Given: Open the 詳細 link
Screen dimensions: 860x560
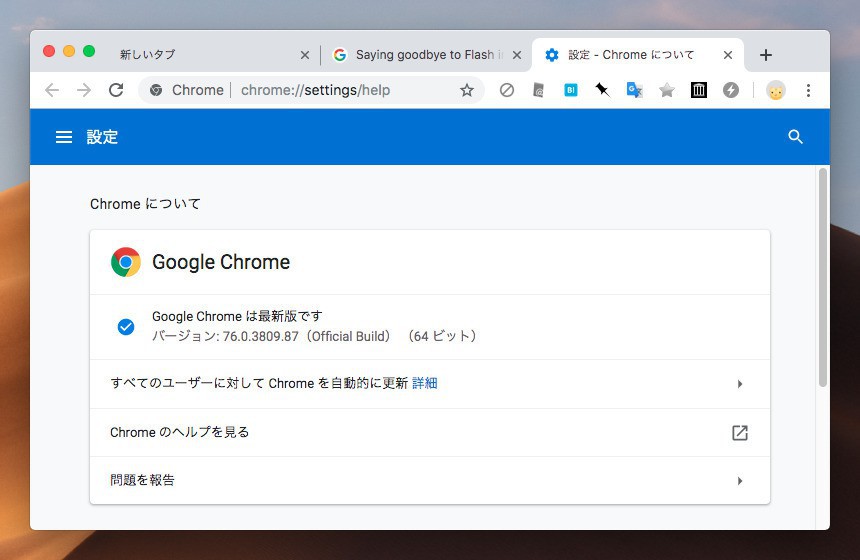Looking at the screenshot, I should pos(425,383).
